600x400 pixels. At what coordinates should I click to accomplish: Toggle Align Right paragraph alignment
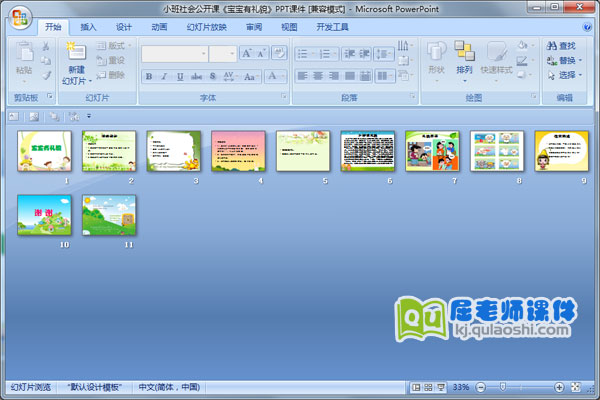pos(334,76)
